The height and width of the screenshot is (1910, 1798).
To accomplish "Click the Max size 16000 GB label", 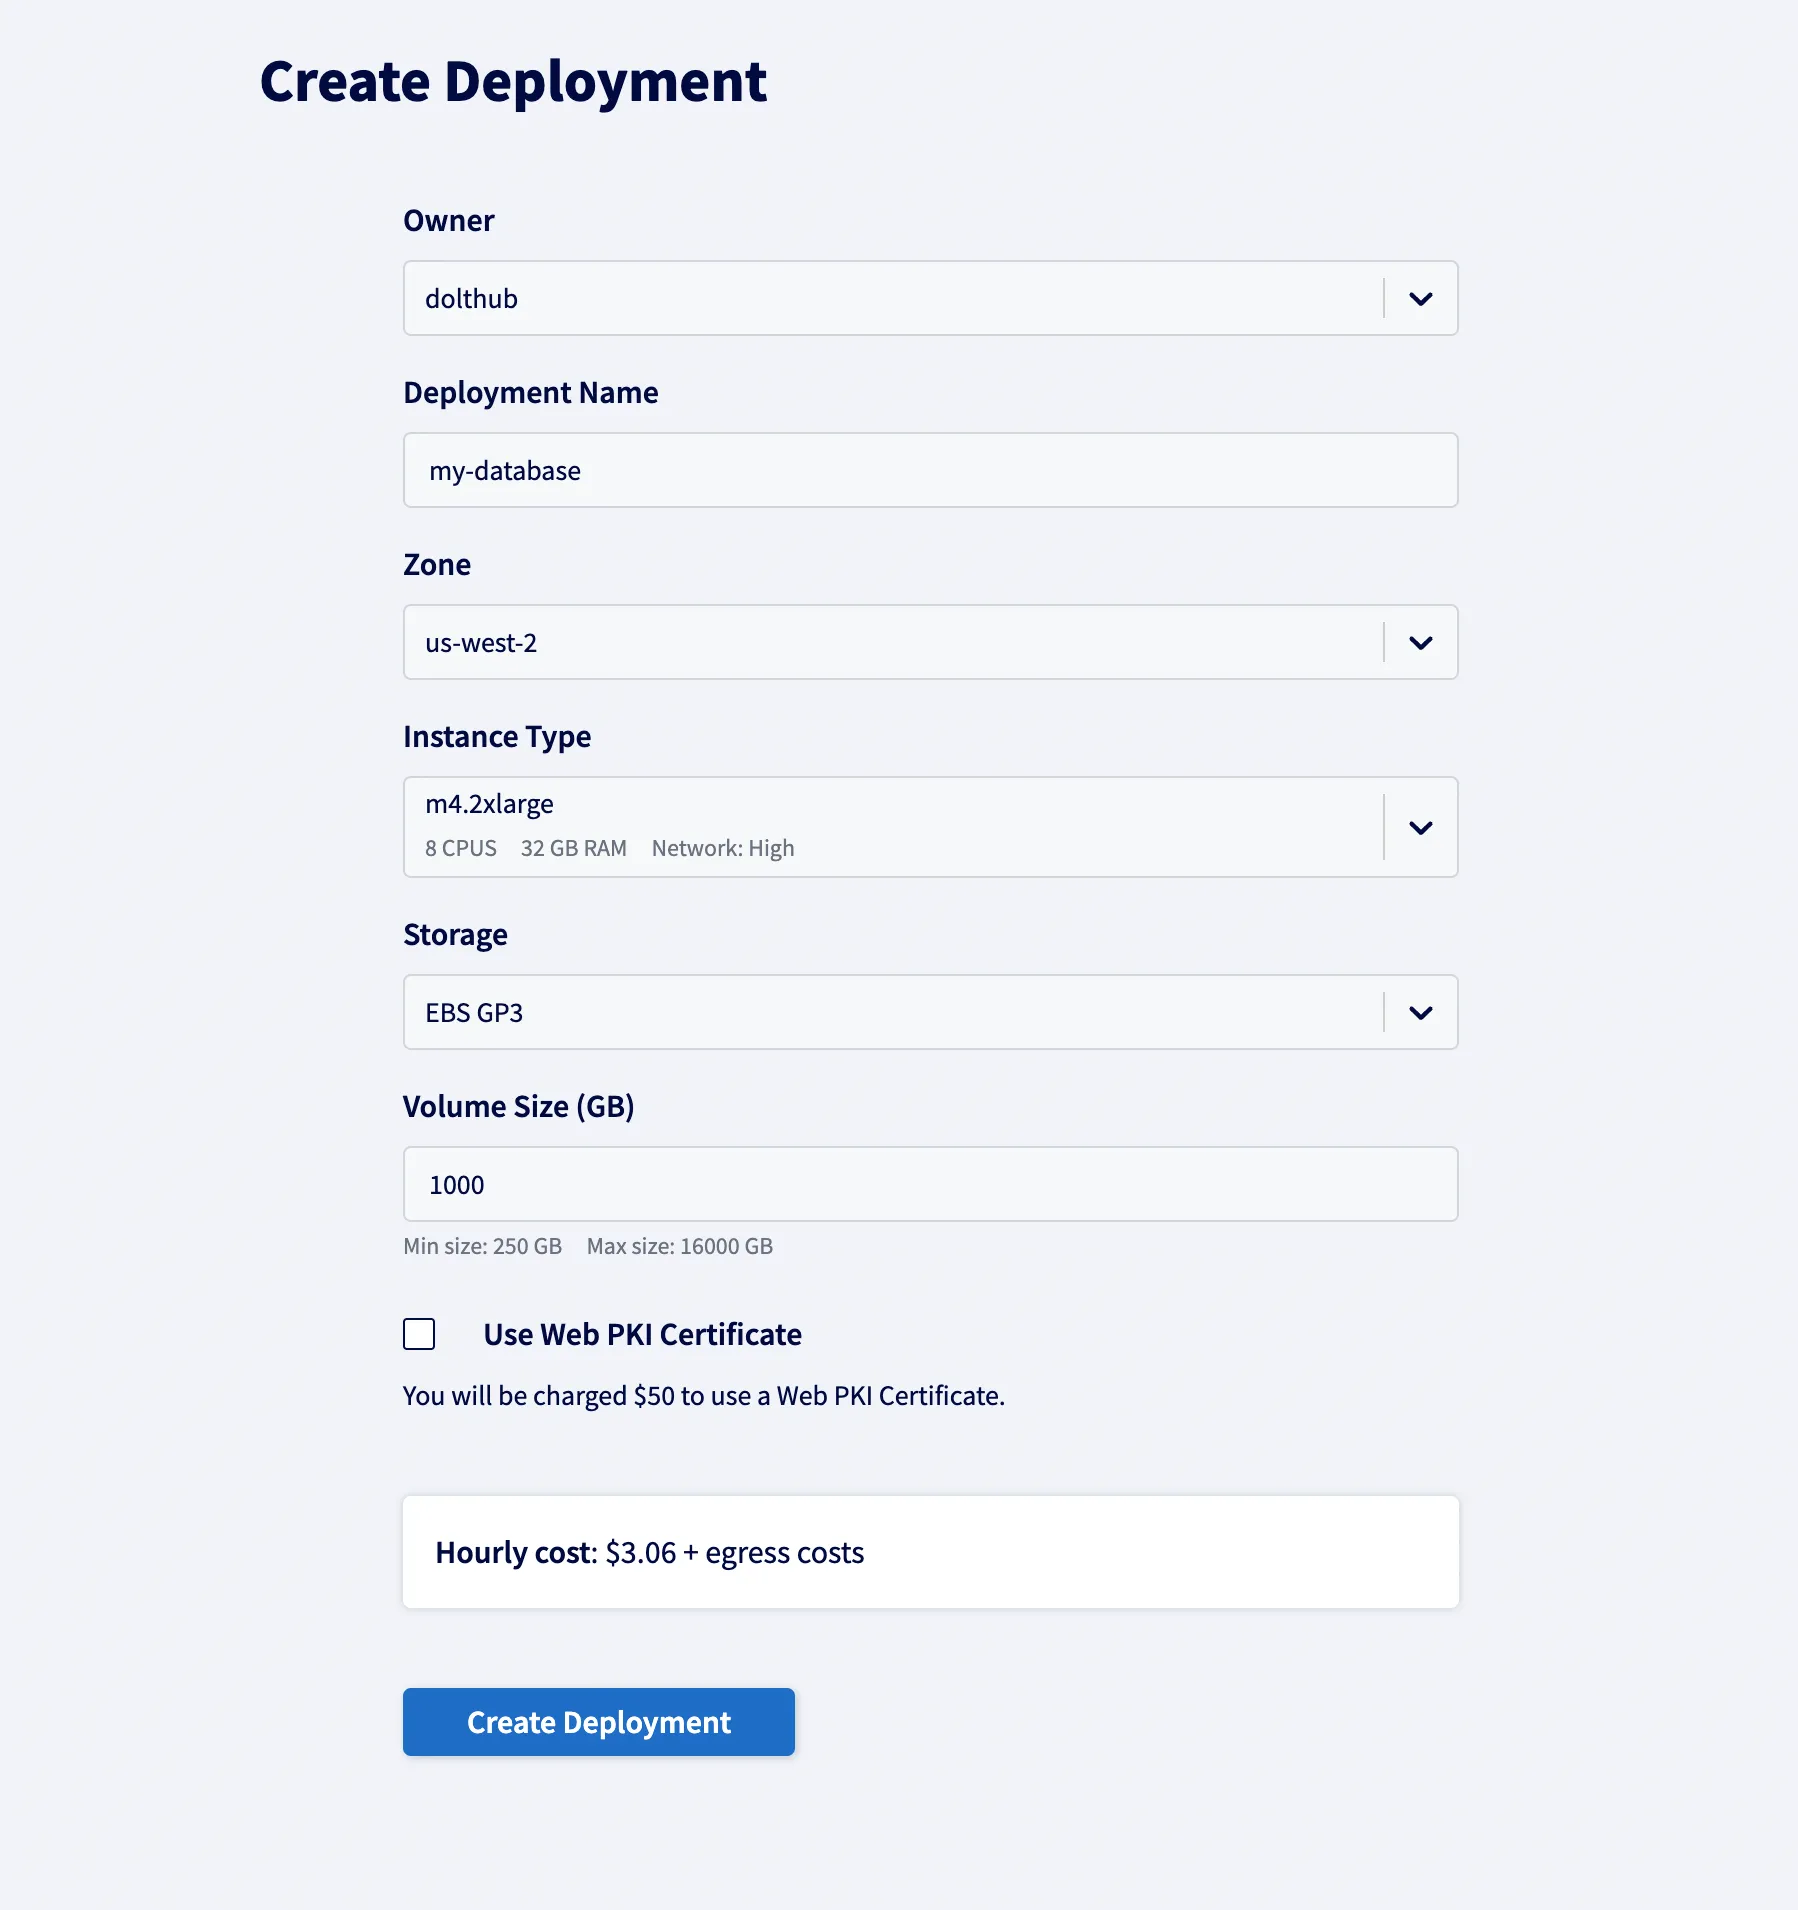I will tap(679, 1246).
